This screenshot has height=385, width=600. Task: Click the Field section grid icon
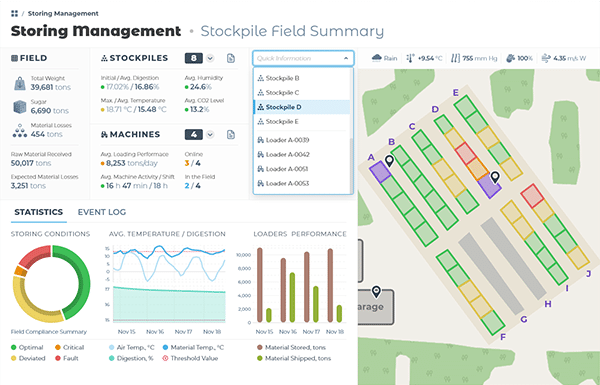coord(14,58)
